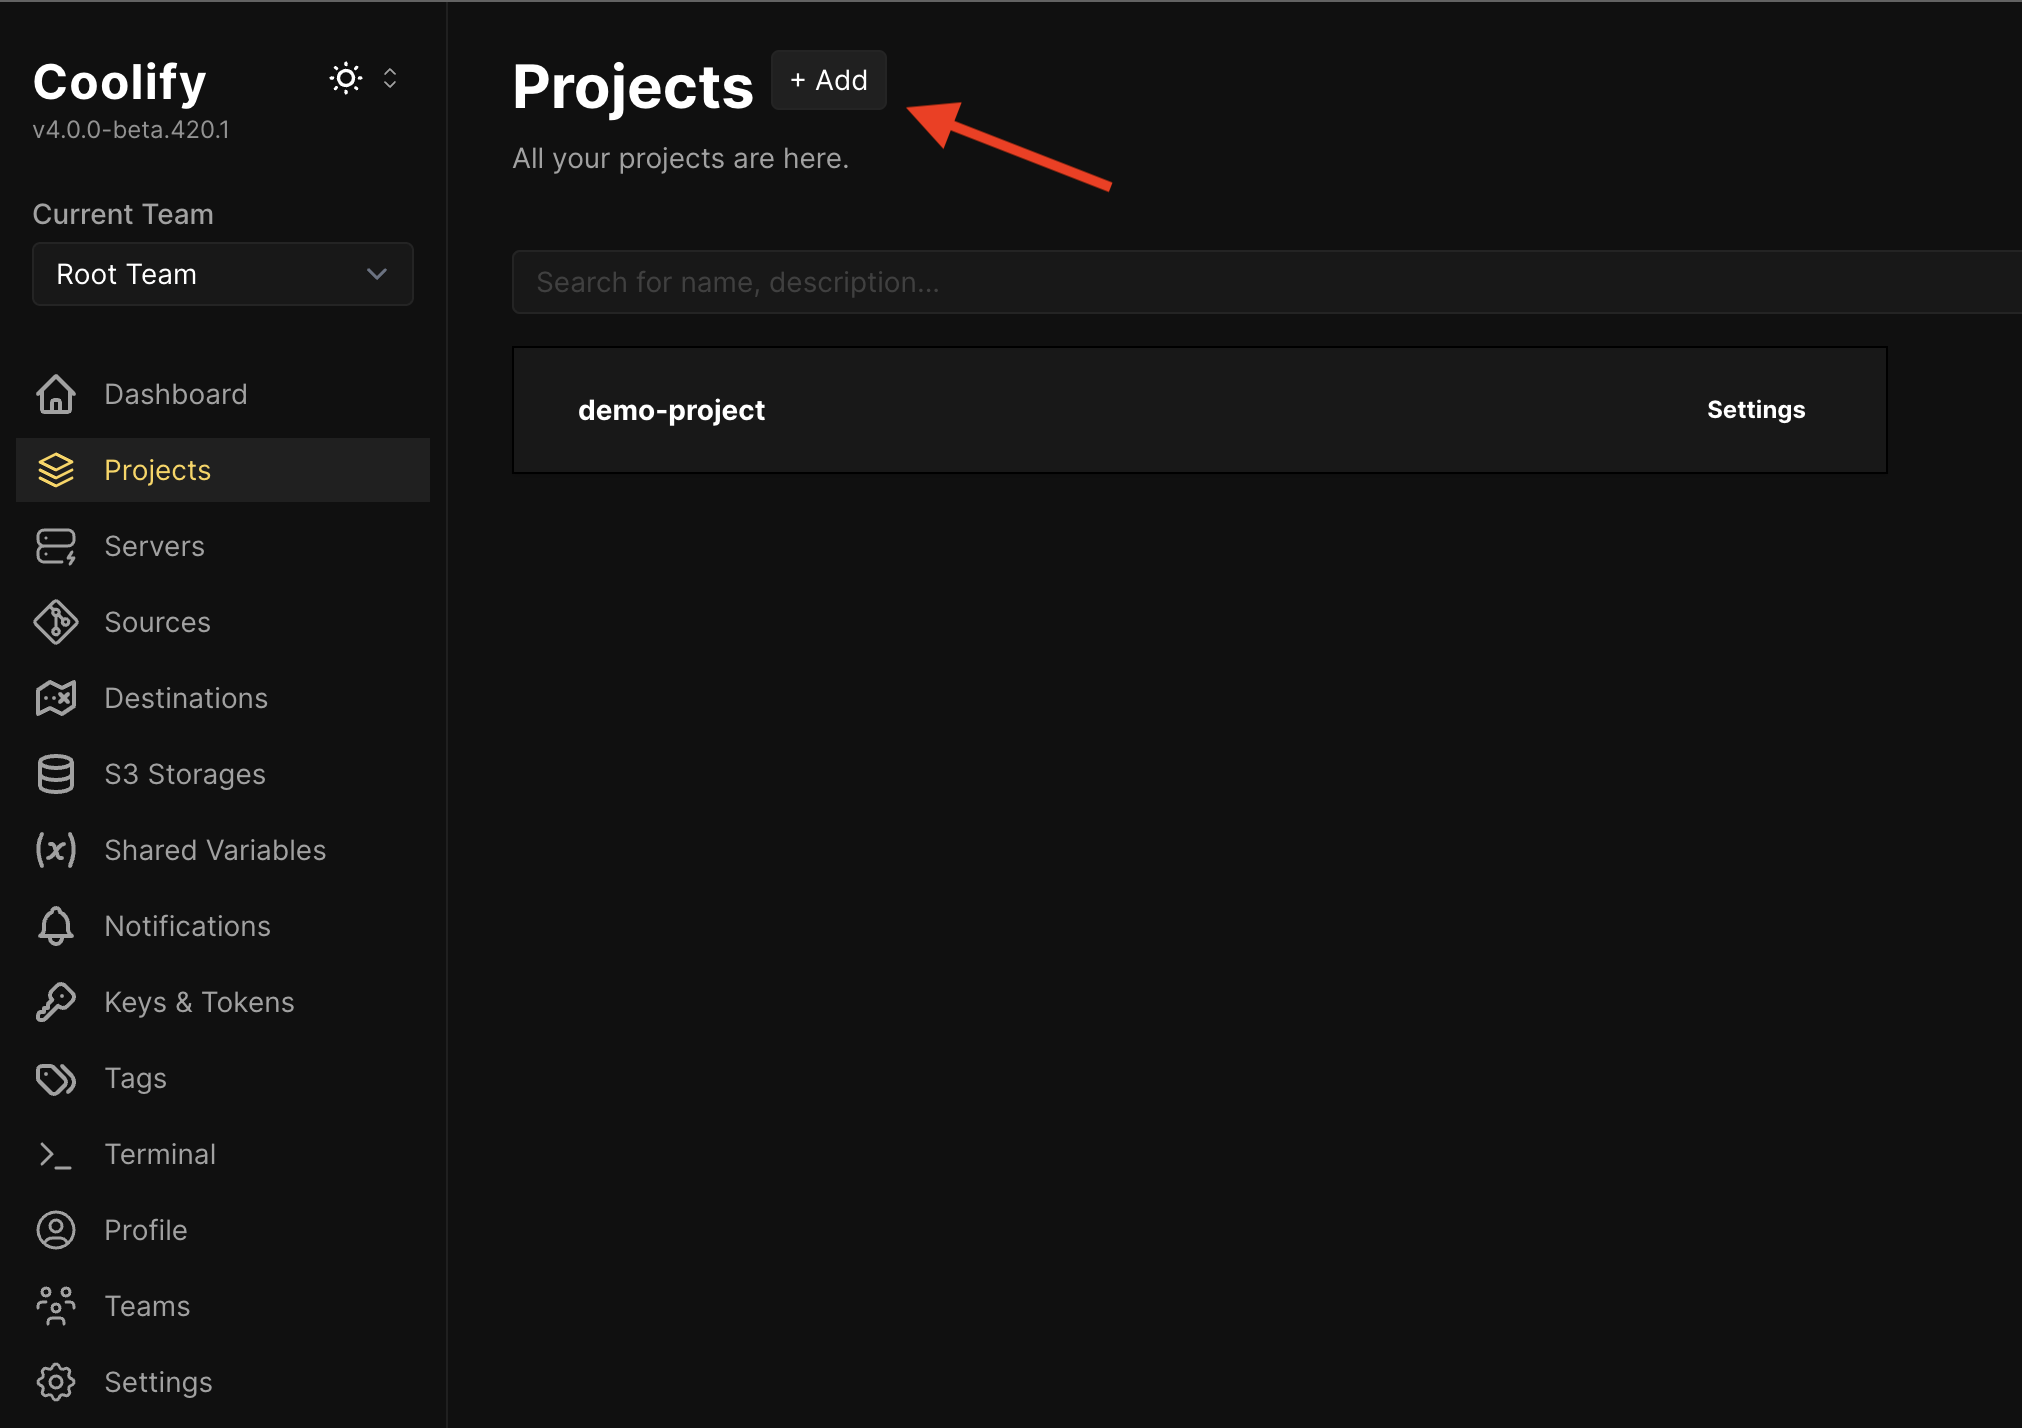Click the Dashboard house icon

pyautogui.click(x=56, y=394)
